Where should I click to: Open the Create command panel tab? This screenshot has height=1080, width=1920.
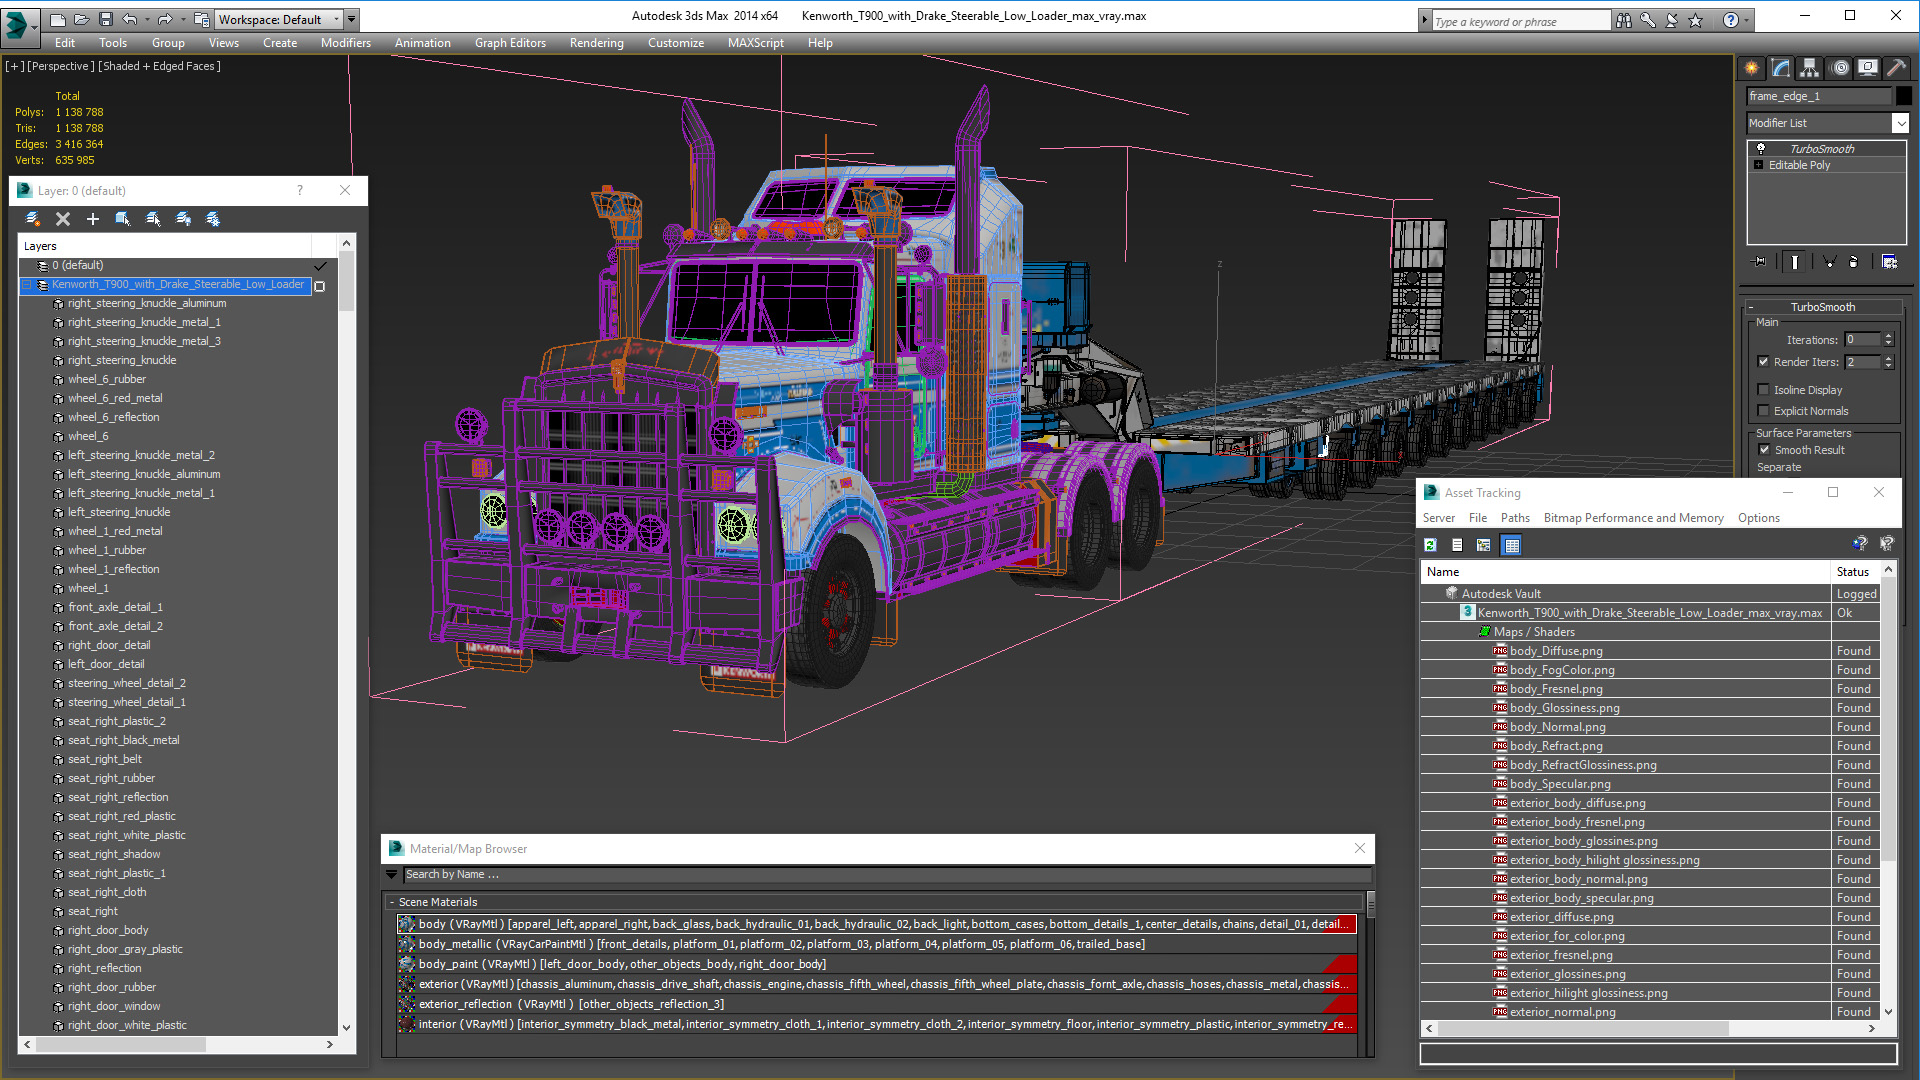point(1752,68)
